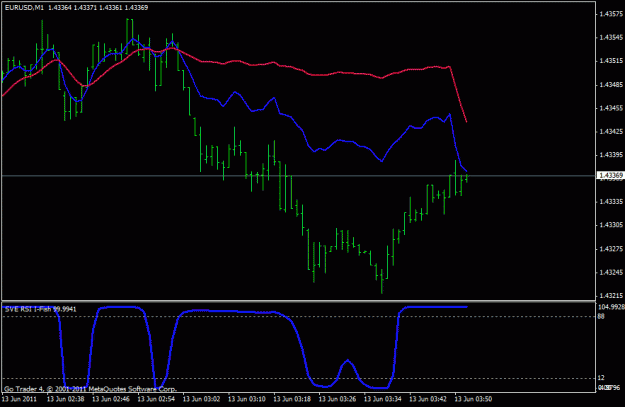Click time axis label 13 Jun 02:38
Viewport: 625px width, 407px height.
point(65,399)
